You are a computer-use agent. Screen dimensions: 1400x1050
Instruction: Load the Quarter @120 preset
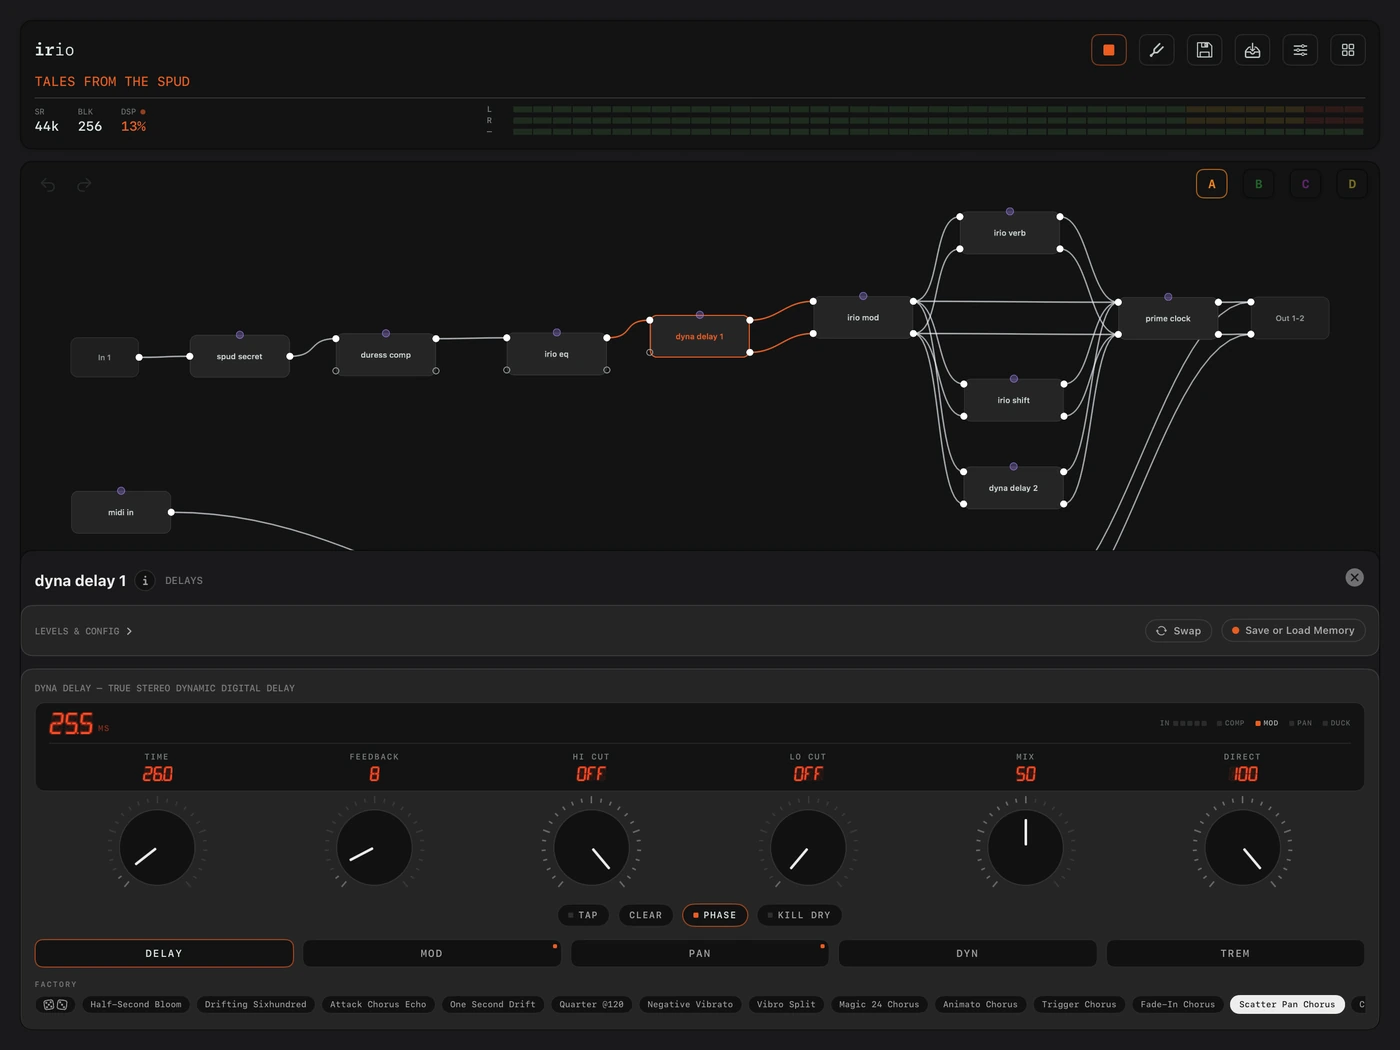point(591,1004)
